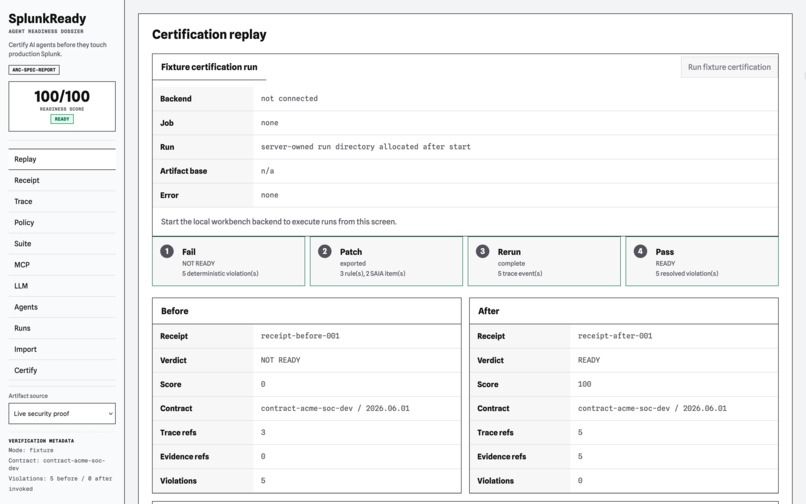
Task: Click the After Score value '100'
Action: pyautogui.click(x=584, y=384)
